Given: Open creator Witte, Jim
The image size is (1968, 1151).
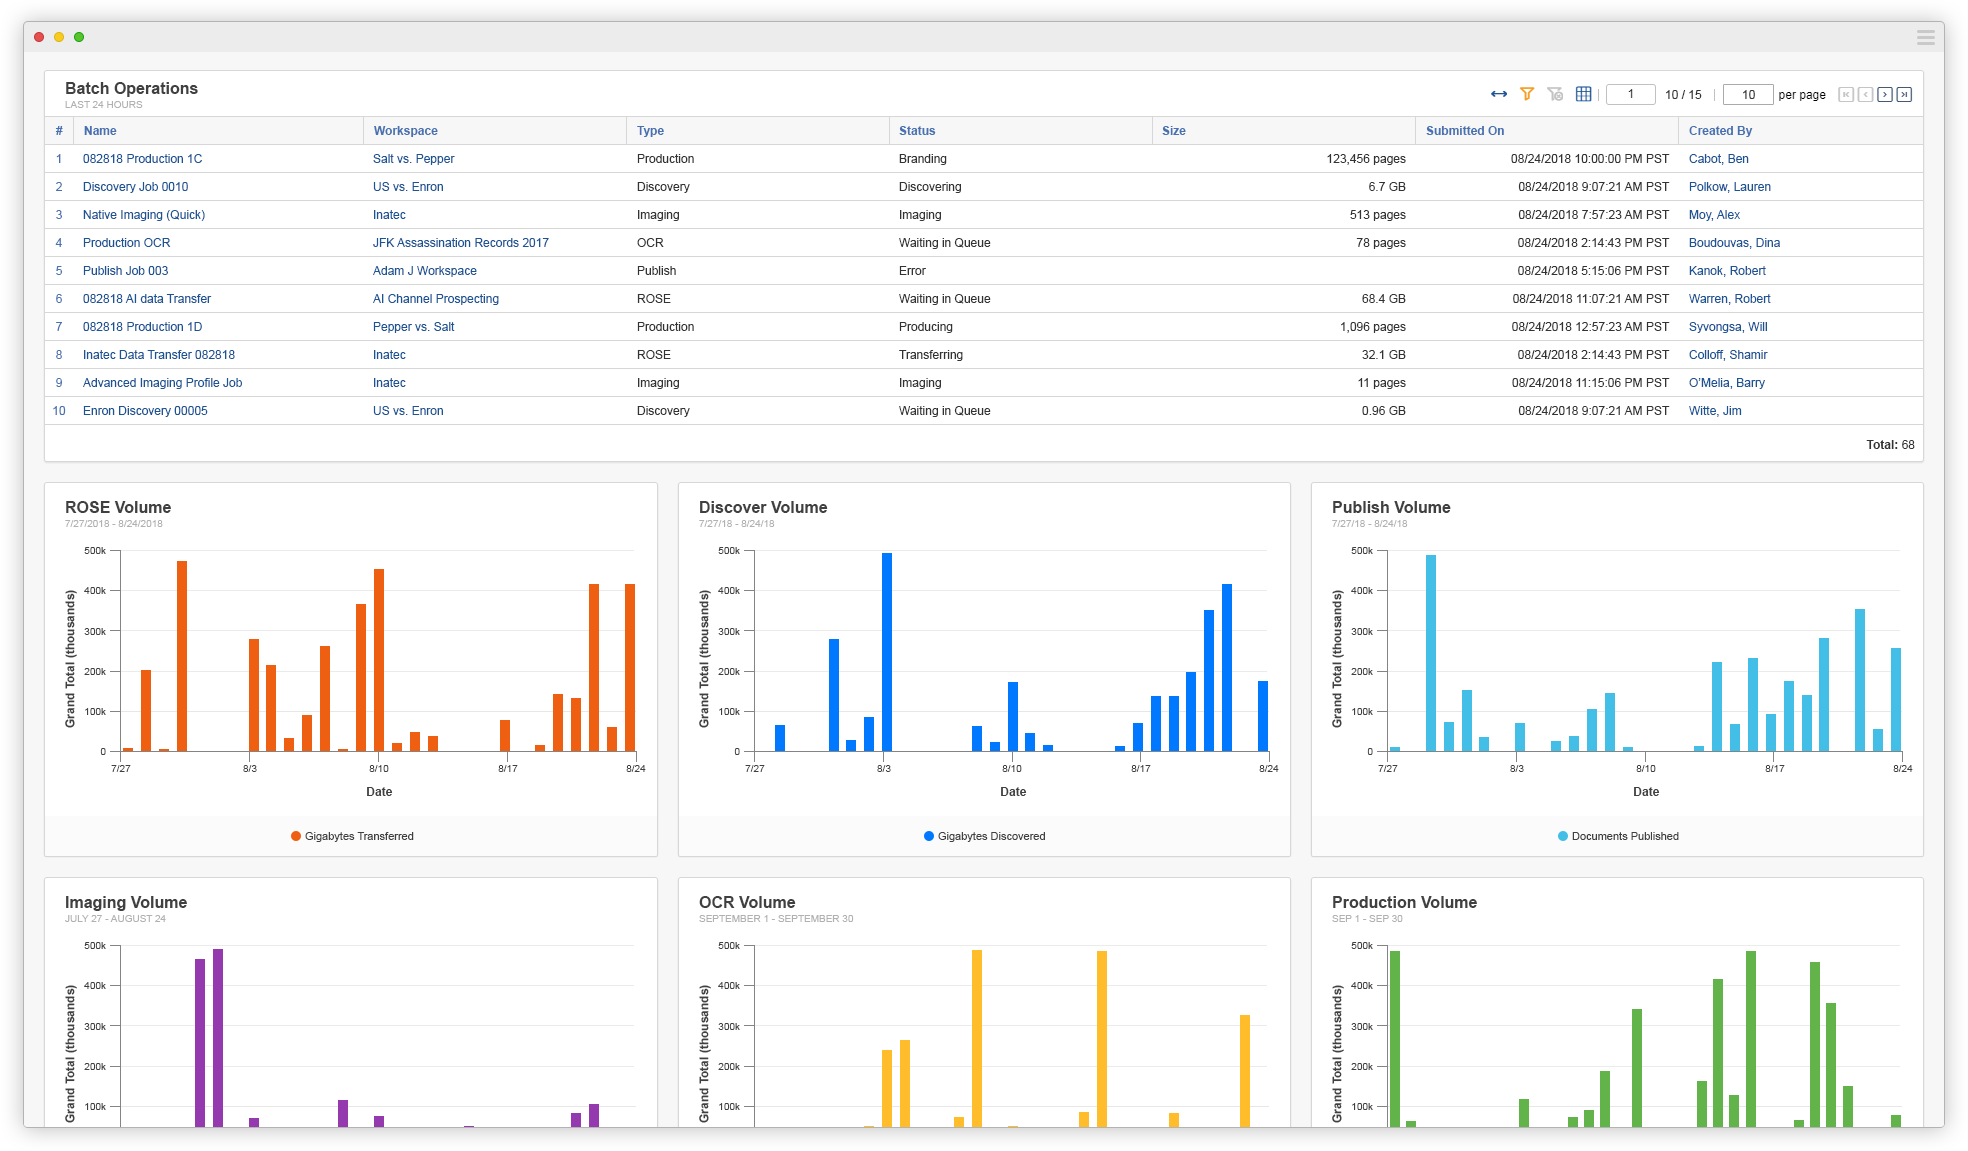Looking at the screenshot, I should point(1715,411).
